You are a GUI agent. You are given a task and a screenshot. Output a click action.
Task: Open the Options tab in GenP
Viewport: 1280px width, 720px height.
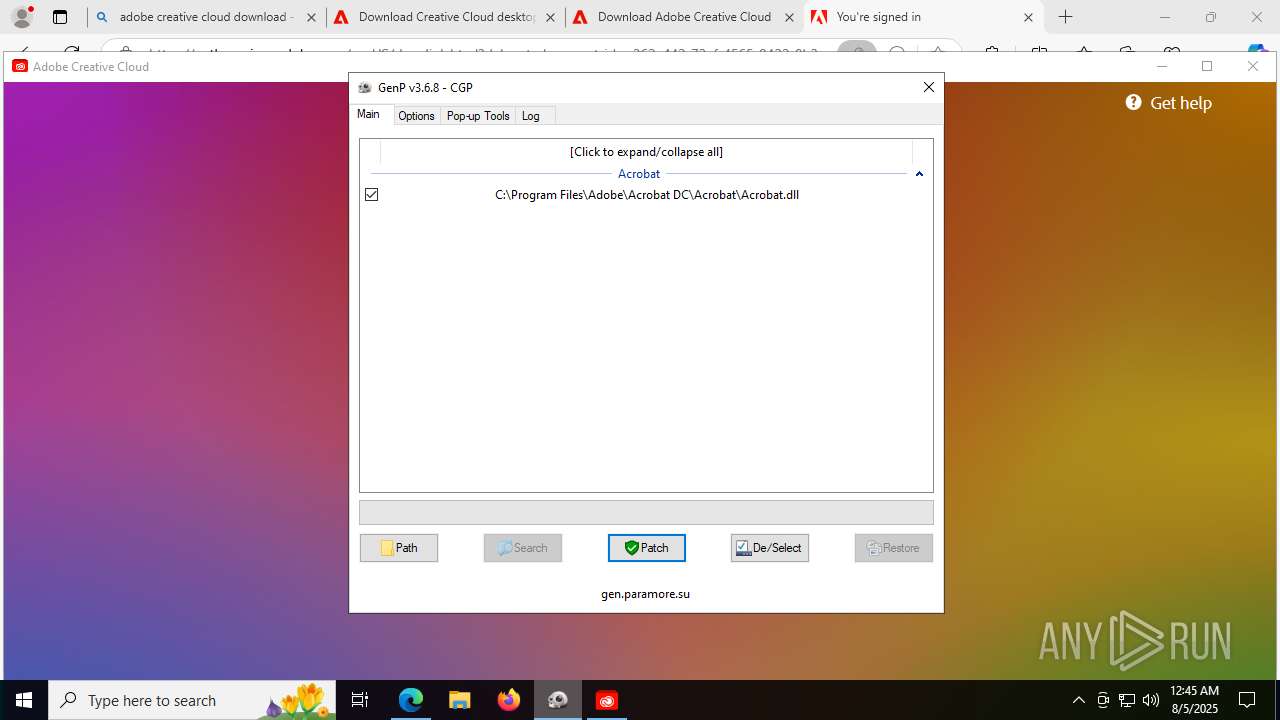point(416,116)
